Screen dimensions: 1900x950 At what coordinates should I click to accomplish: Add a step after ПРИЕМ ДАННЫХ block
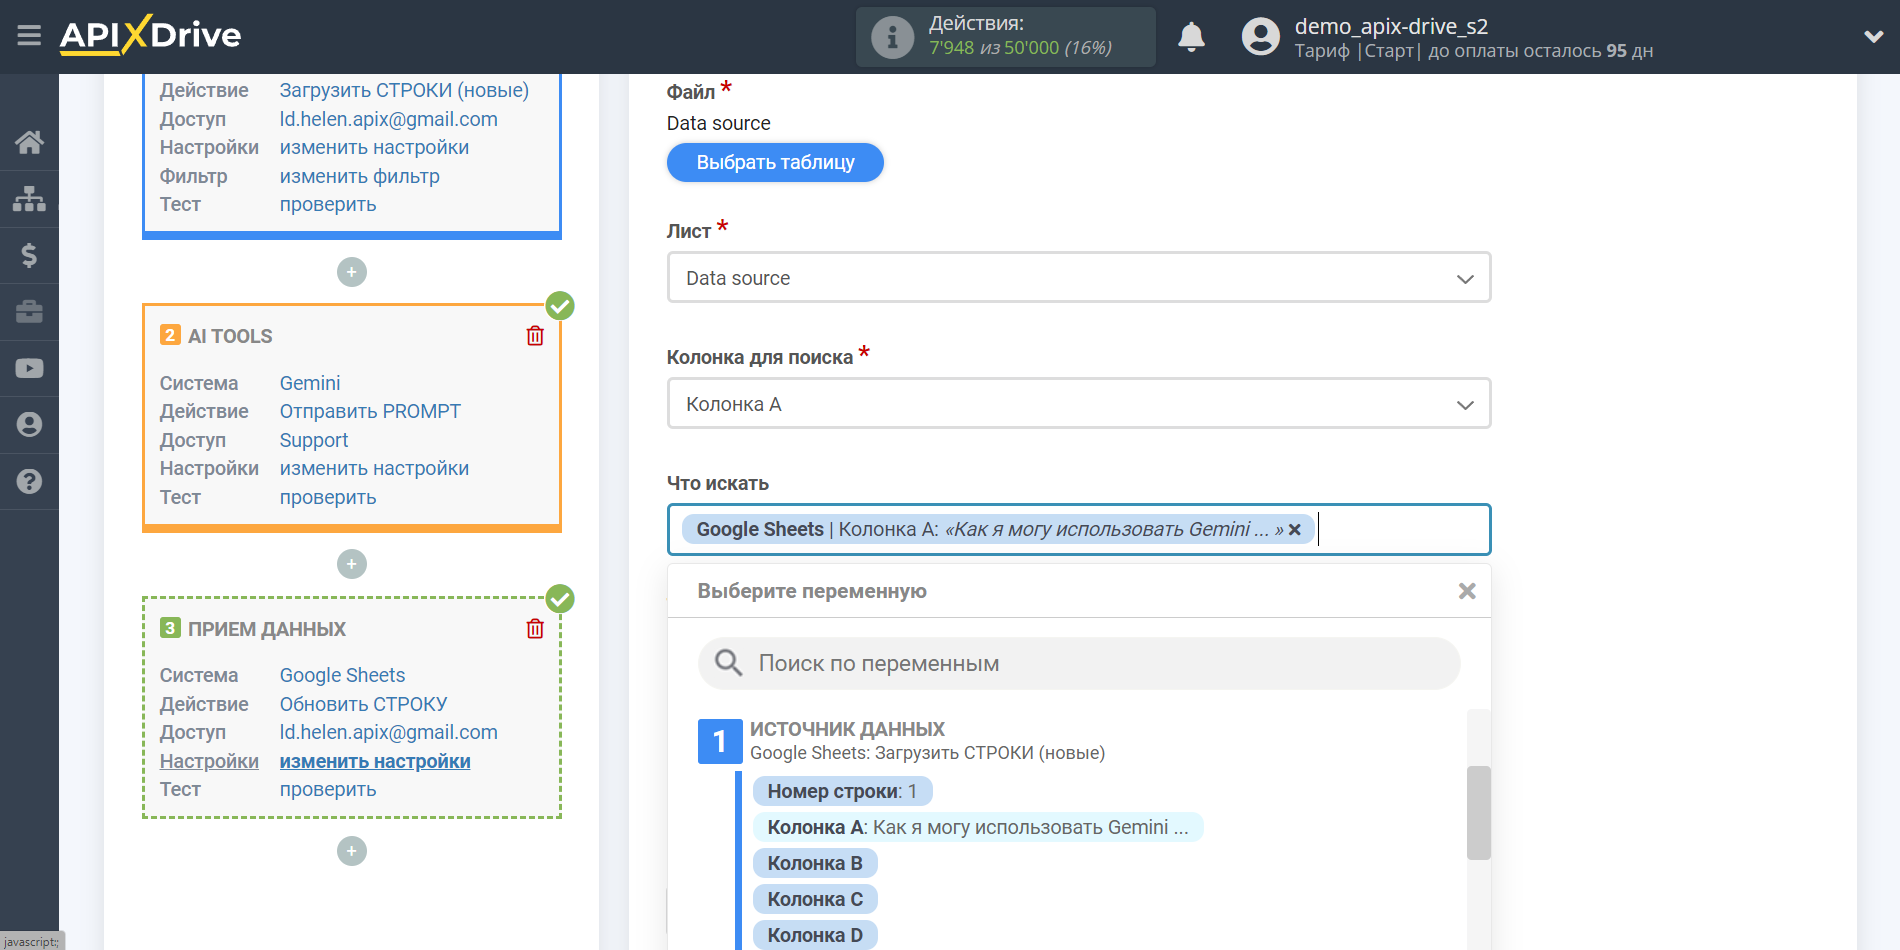352,851
